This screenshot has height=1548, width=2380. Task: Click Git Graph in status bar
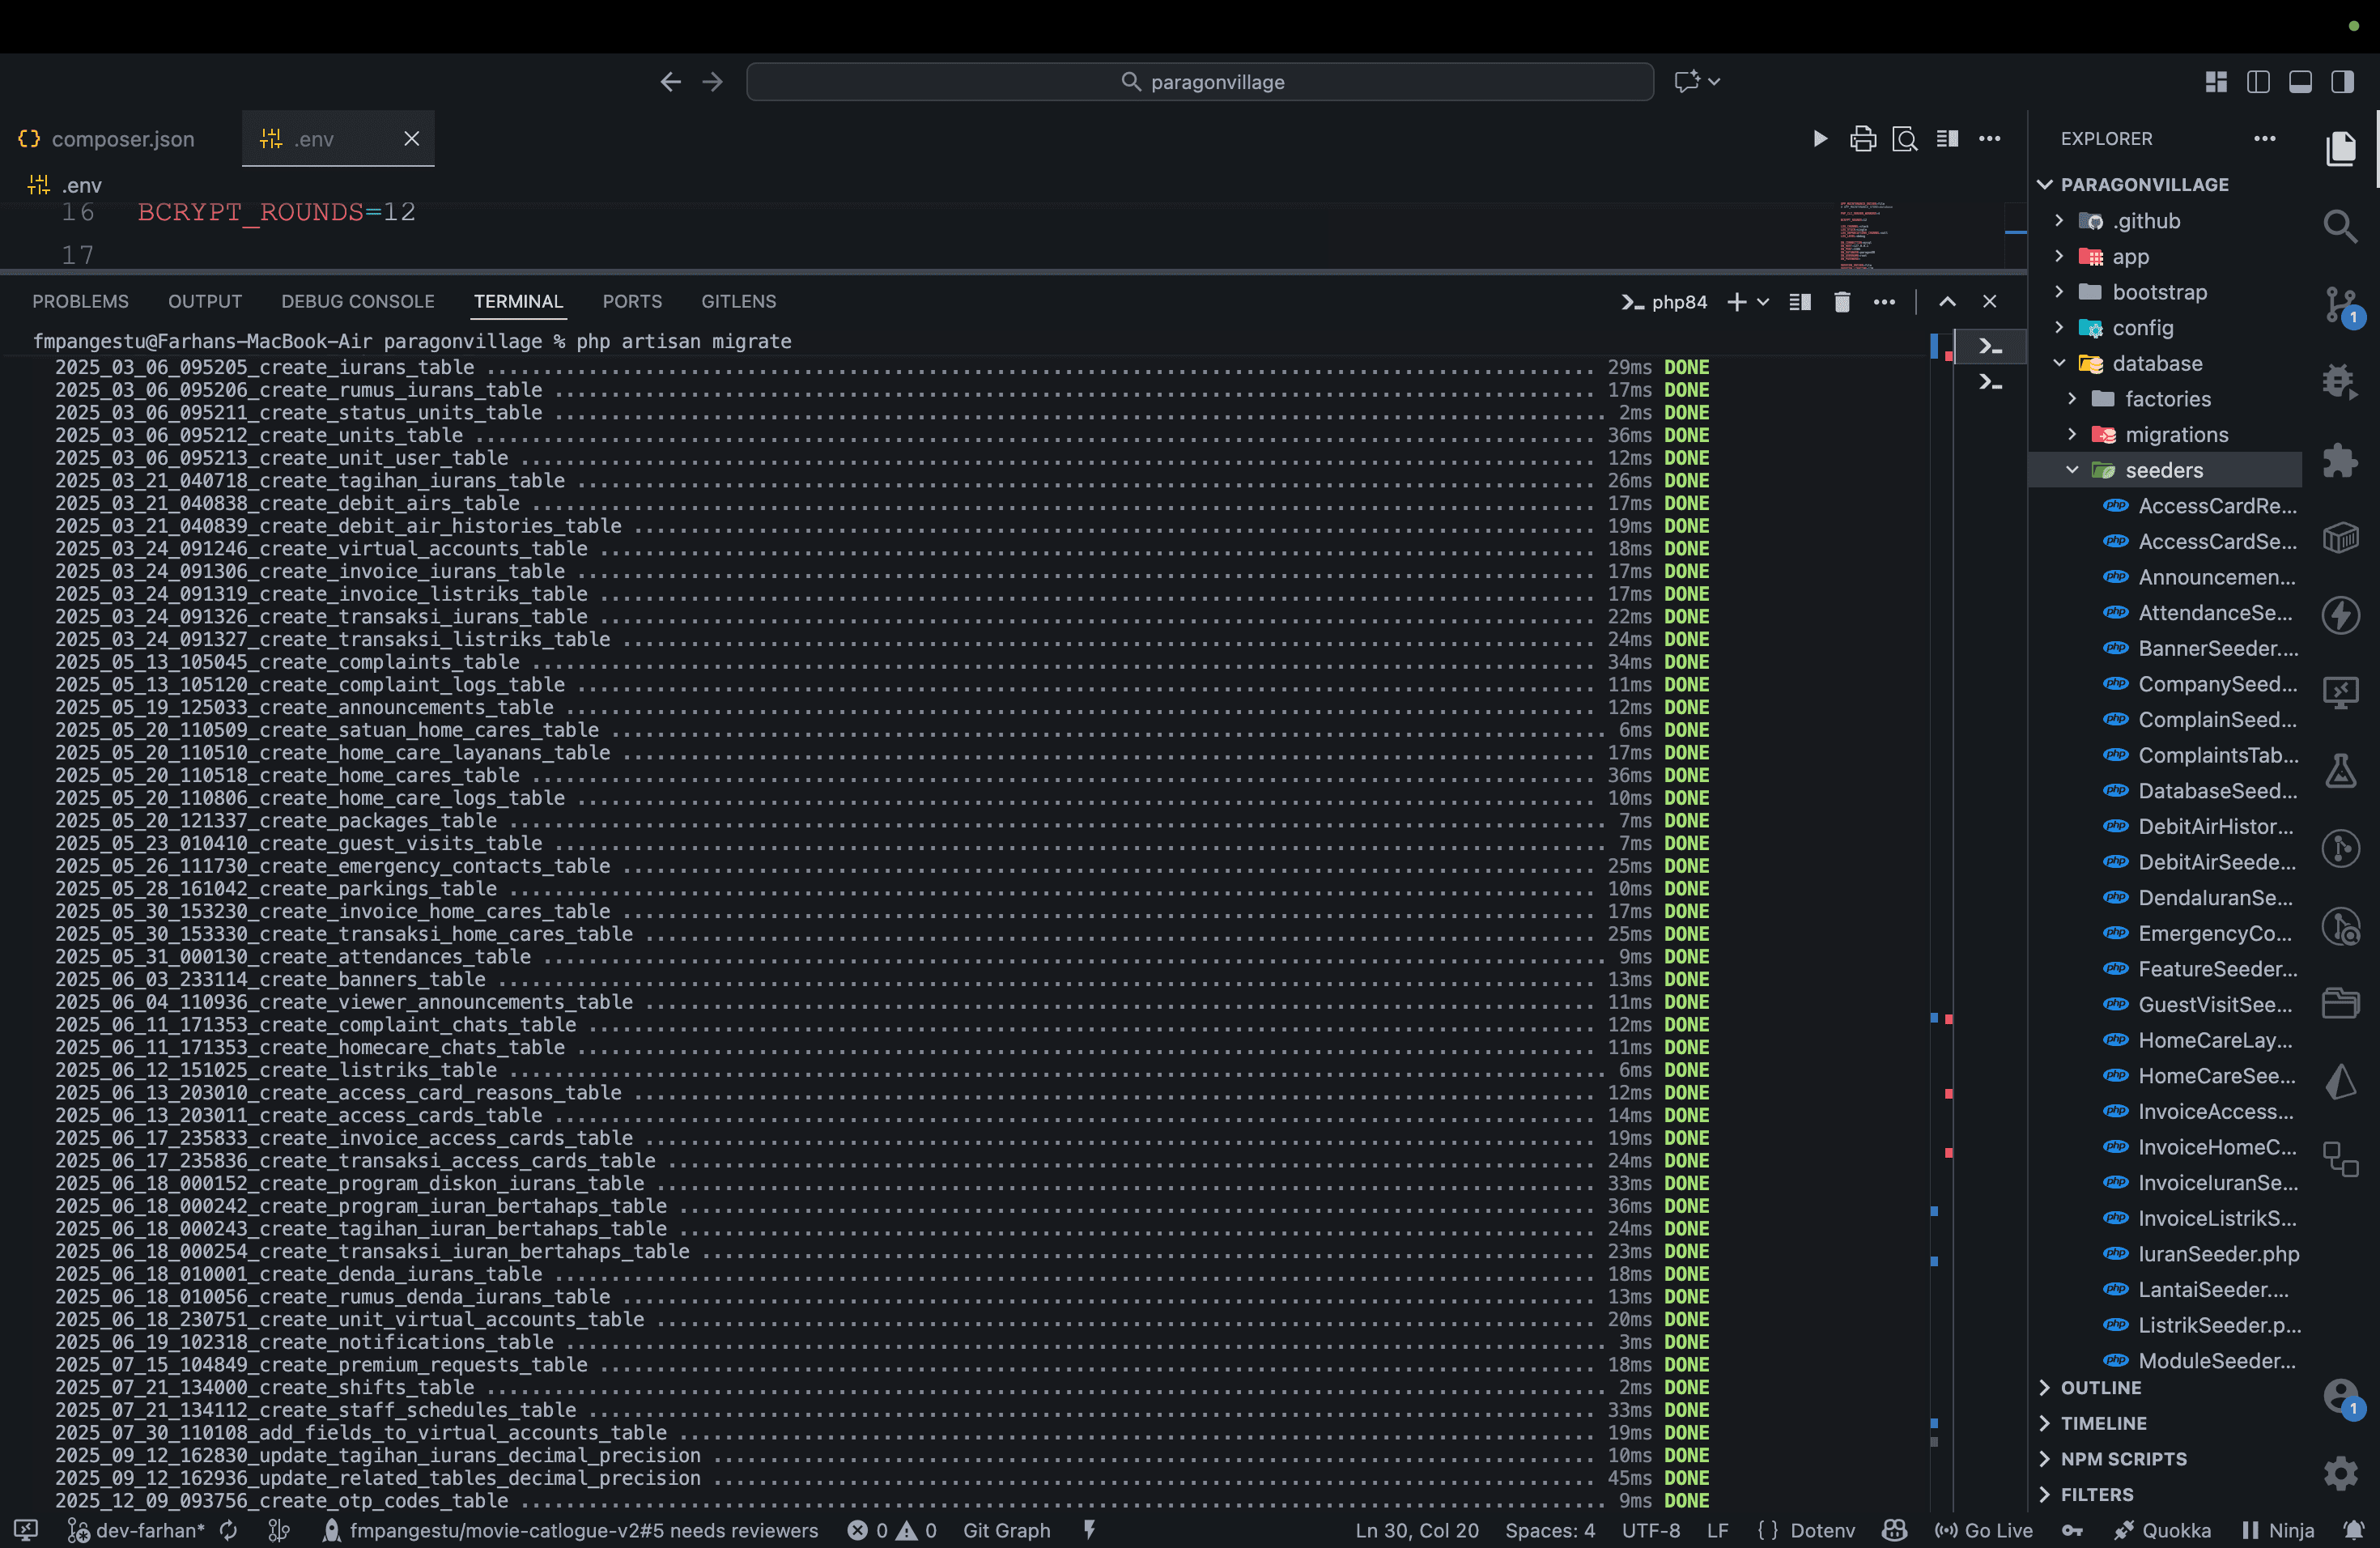pos(1006,1530)
